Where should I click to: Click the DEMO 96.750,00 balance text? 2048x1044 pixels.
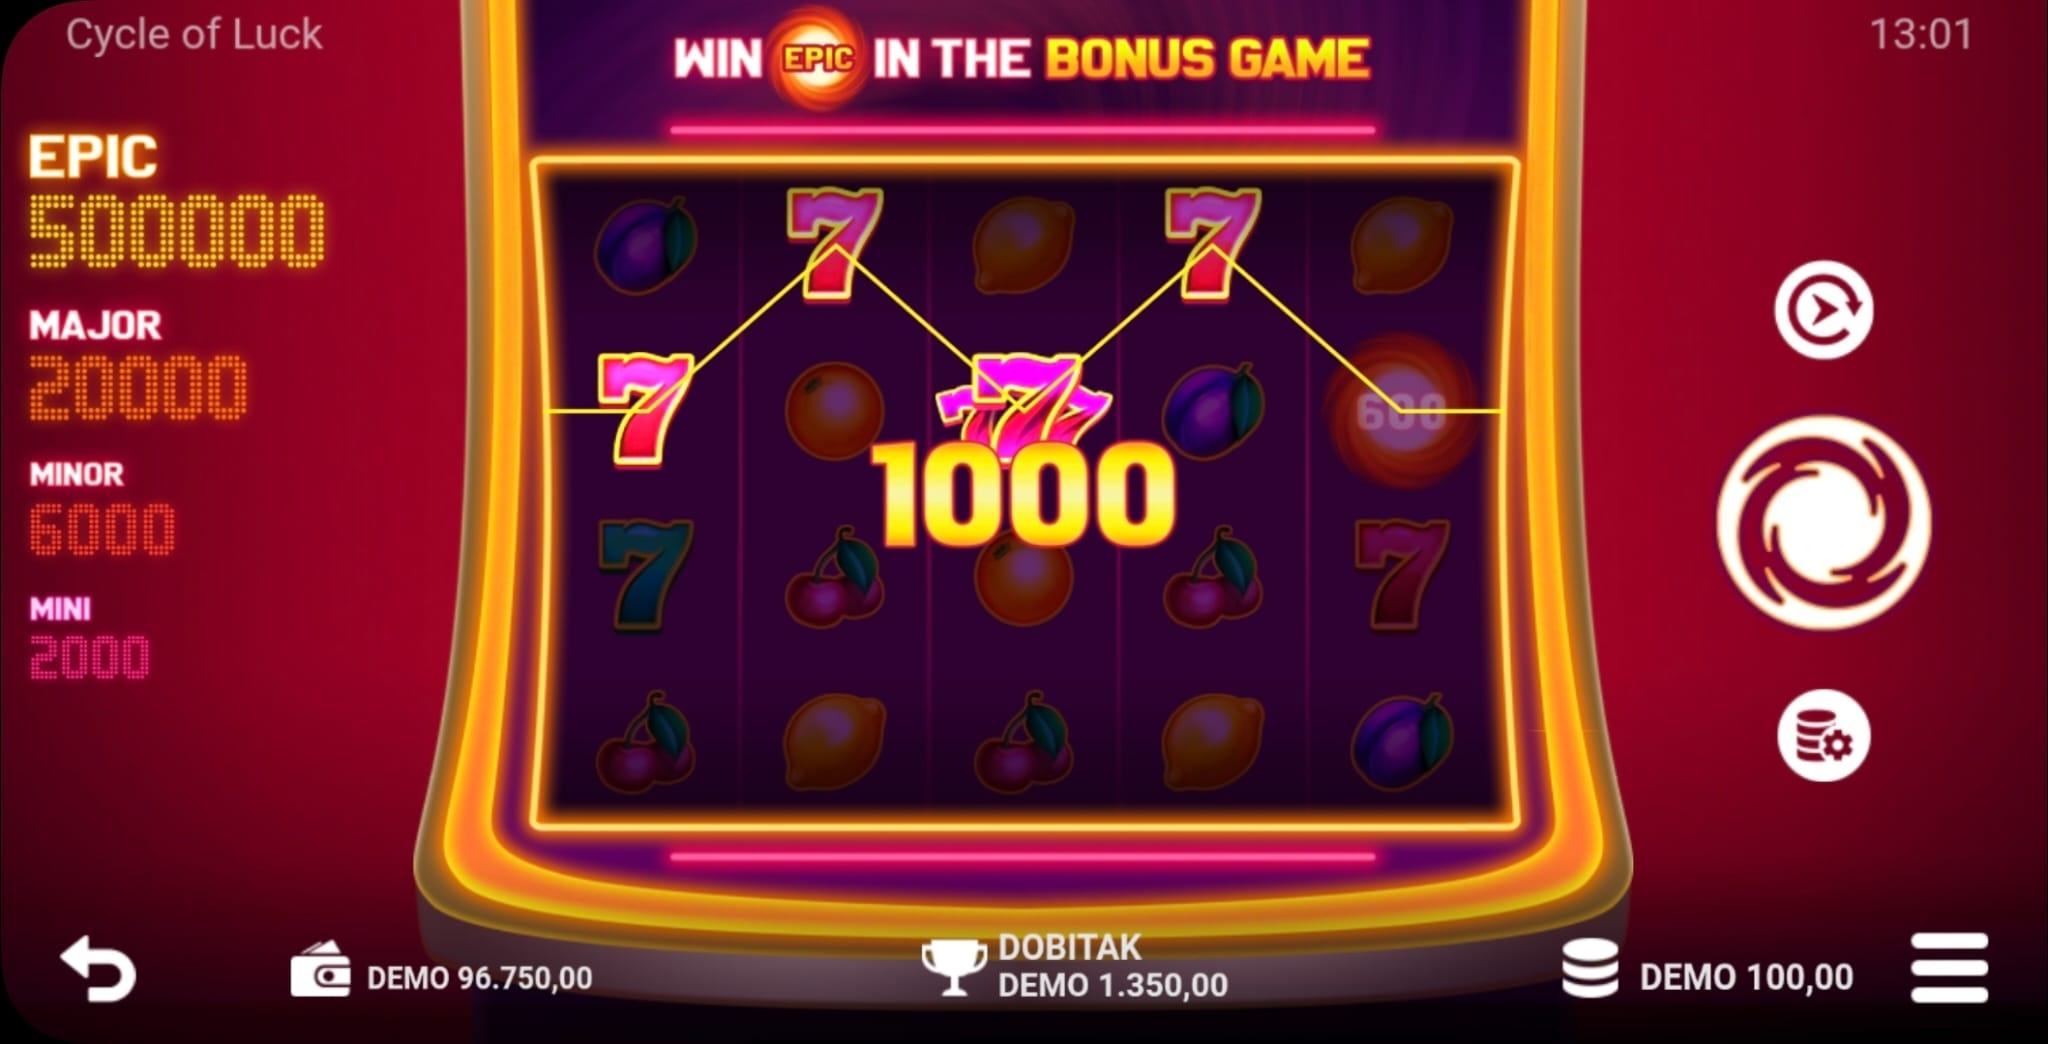(x=479, y=978)
